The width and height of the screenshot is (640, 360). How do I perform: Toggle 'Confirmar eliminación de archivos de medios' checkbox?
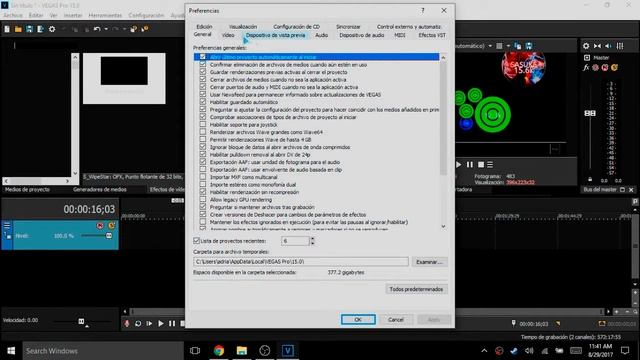click(203, 64)
